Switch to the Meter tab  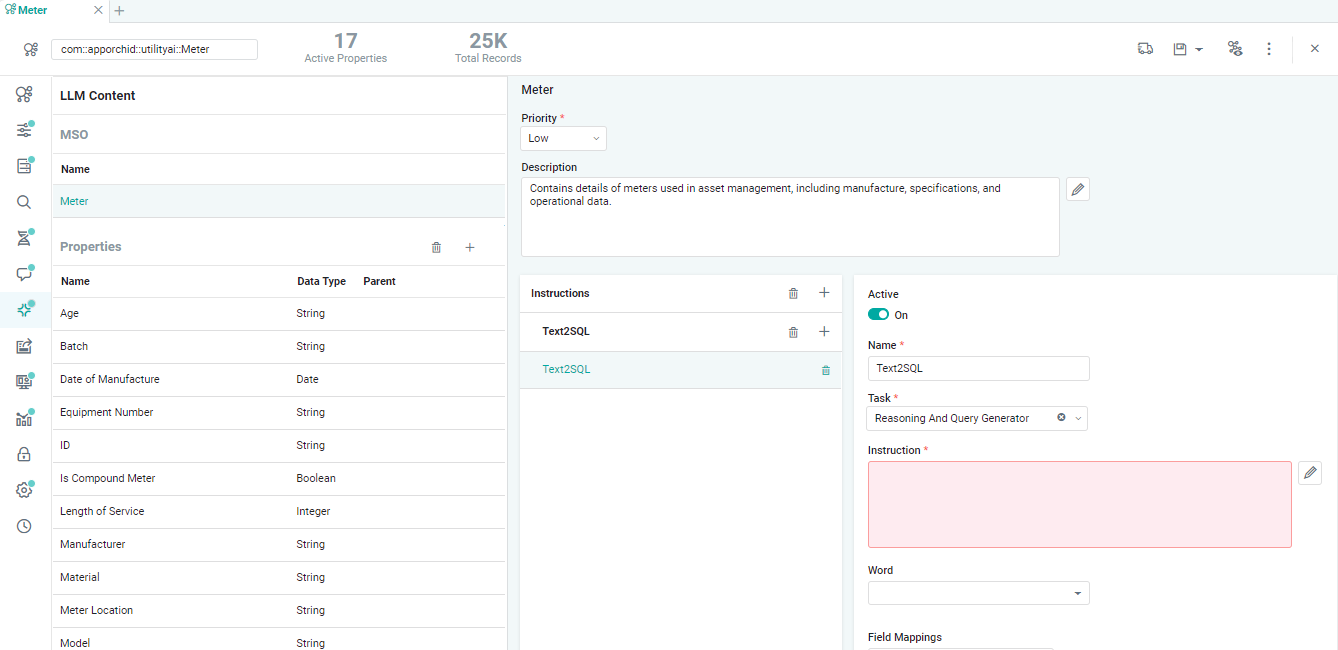32,10
